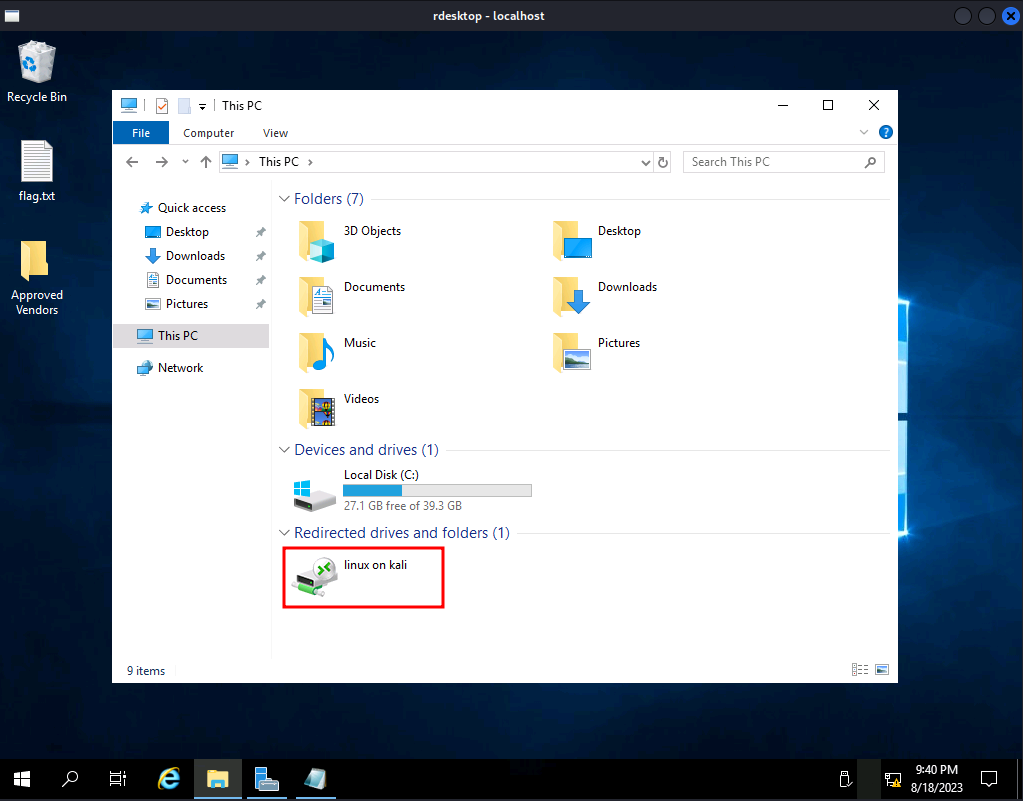Open the View ribbon tab
This screenshot has width=1023, height=801.
(275, 133)
